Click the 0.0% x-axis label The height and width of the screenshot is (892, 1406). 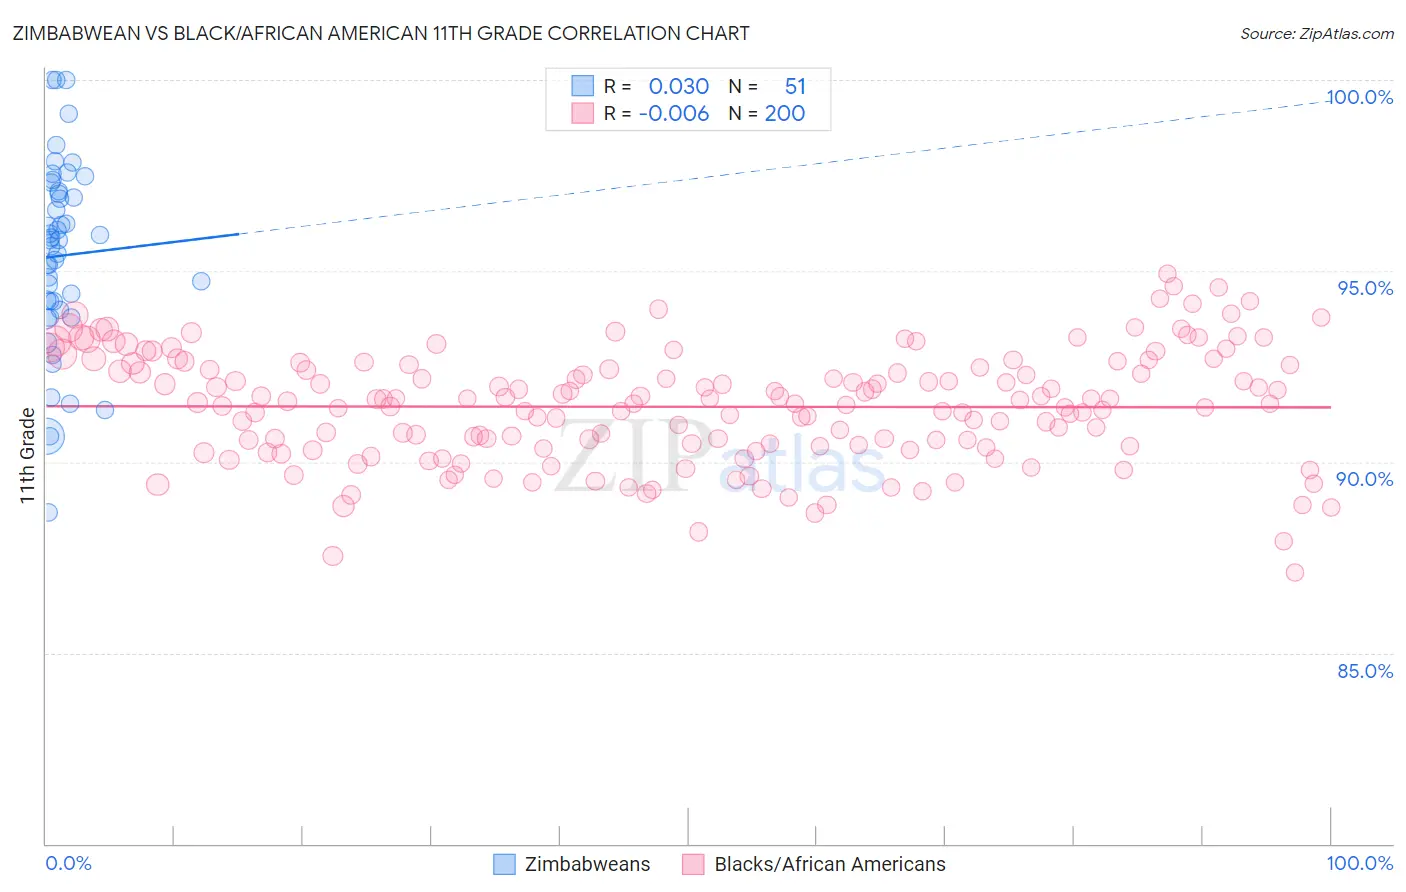point(68,864)
